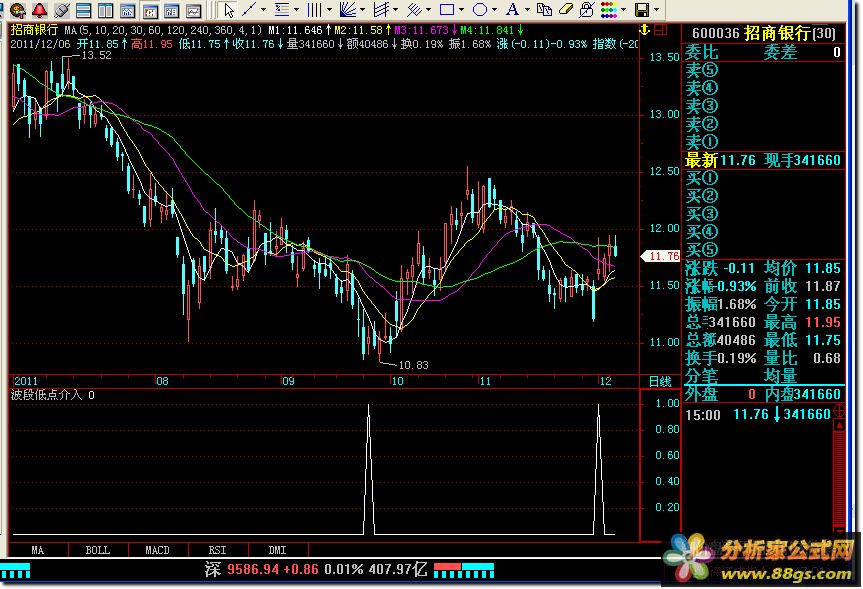Click the red grid icon above price axis
The image size is (863, 589).
661,30
